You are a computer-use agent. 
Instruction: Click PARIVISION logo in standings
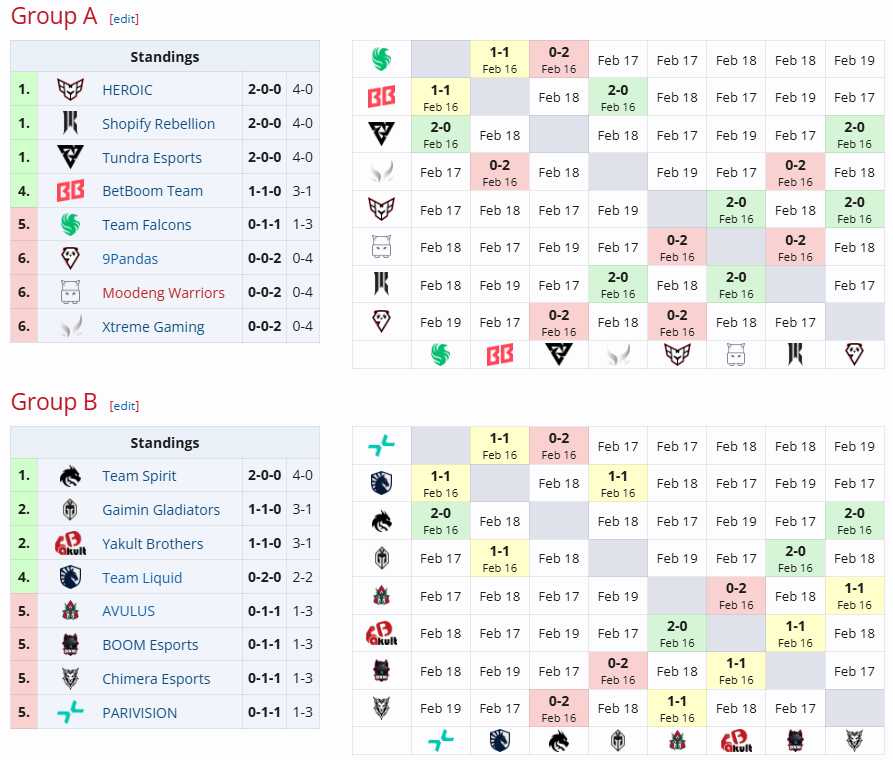pos(71,712)
